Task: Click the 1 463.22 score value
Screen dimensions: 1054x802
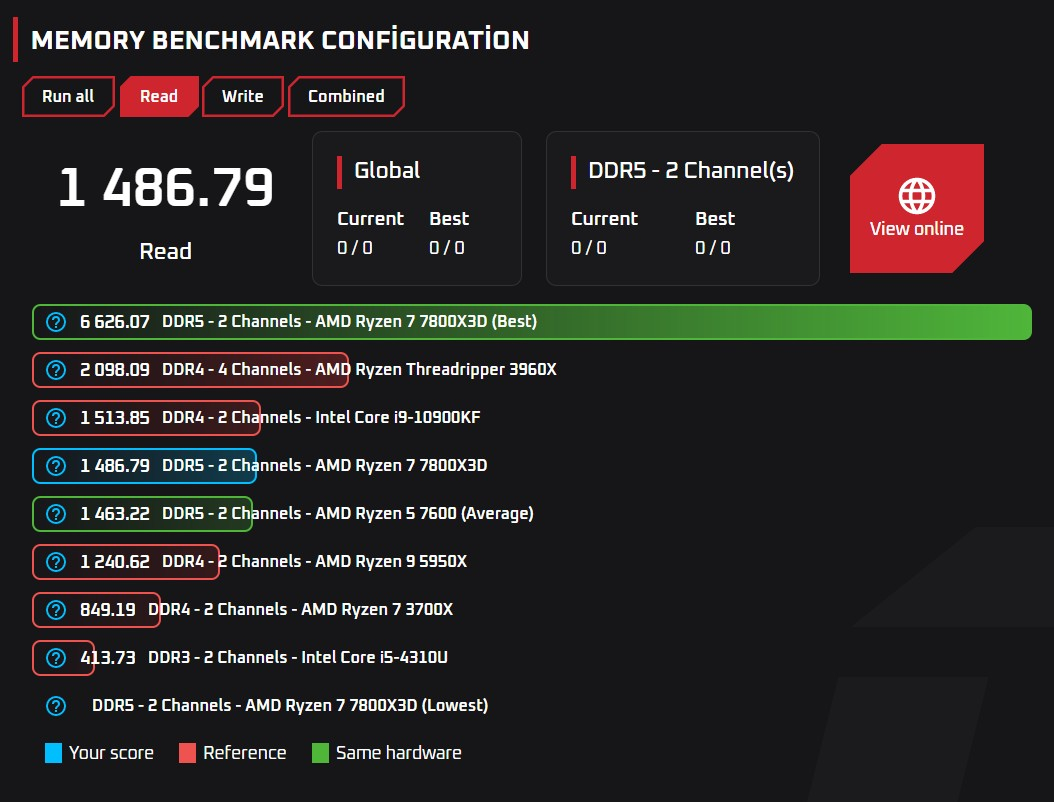Action: (115, 514)
